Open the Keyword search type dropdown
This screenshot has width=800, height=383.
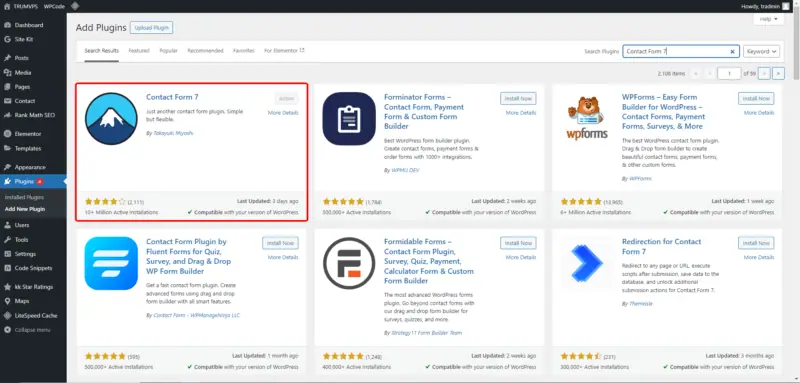pyautogui.click(x=761, y=52)
